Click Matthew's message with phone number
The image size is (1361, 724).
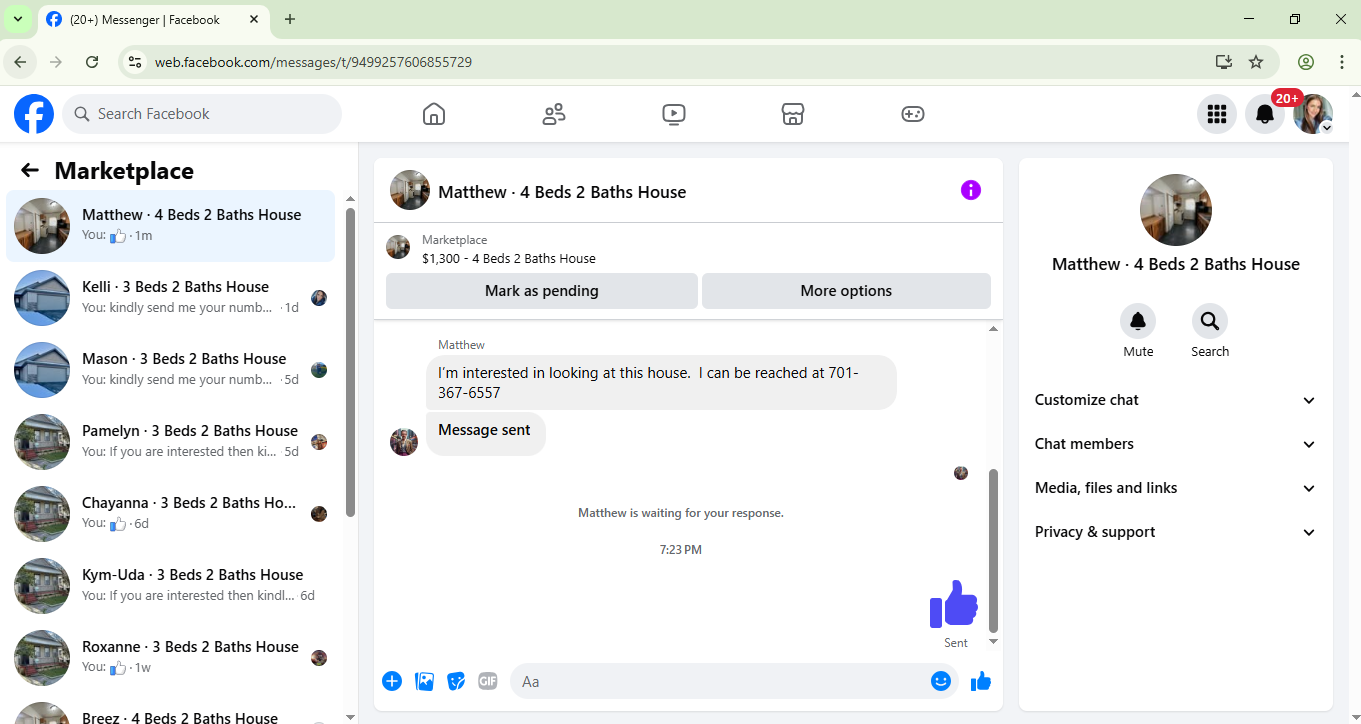coord(661,382)
